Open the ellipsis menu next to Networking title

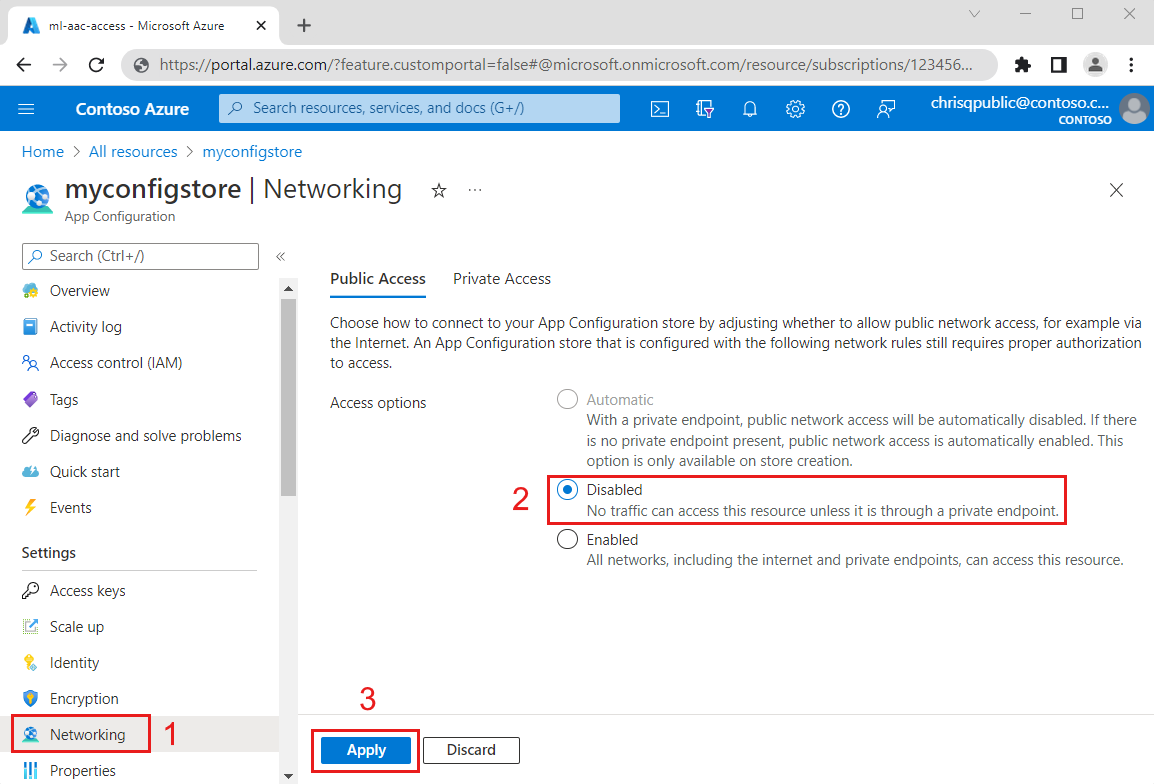pyautogui.click(x=474, y=190)
